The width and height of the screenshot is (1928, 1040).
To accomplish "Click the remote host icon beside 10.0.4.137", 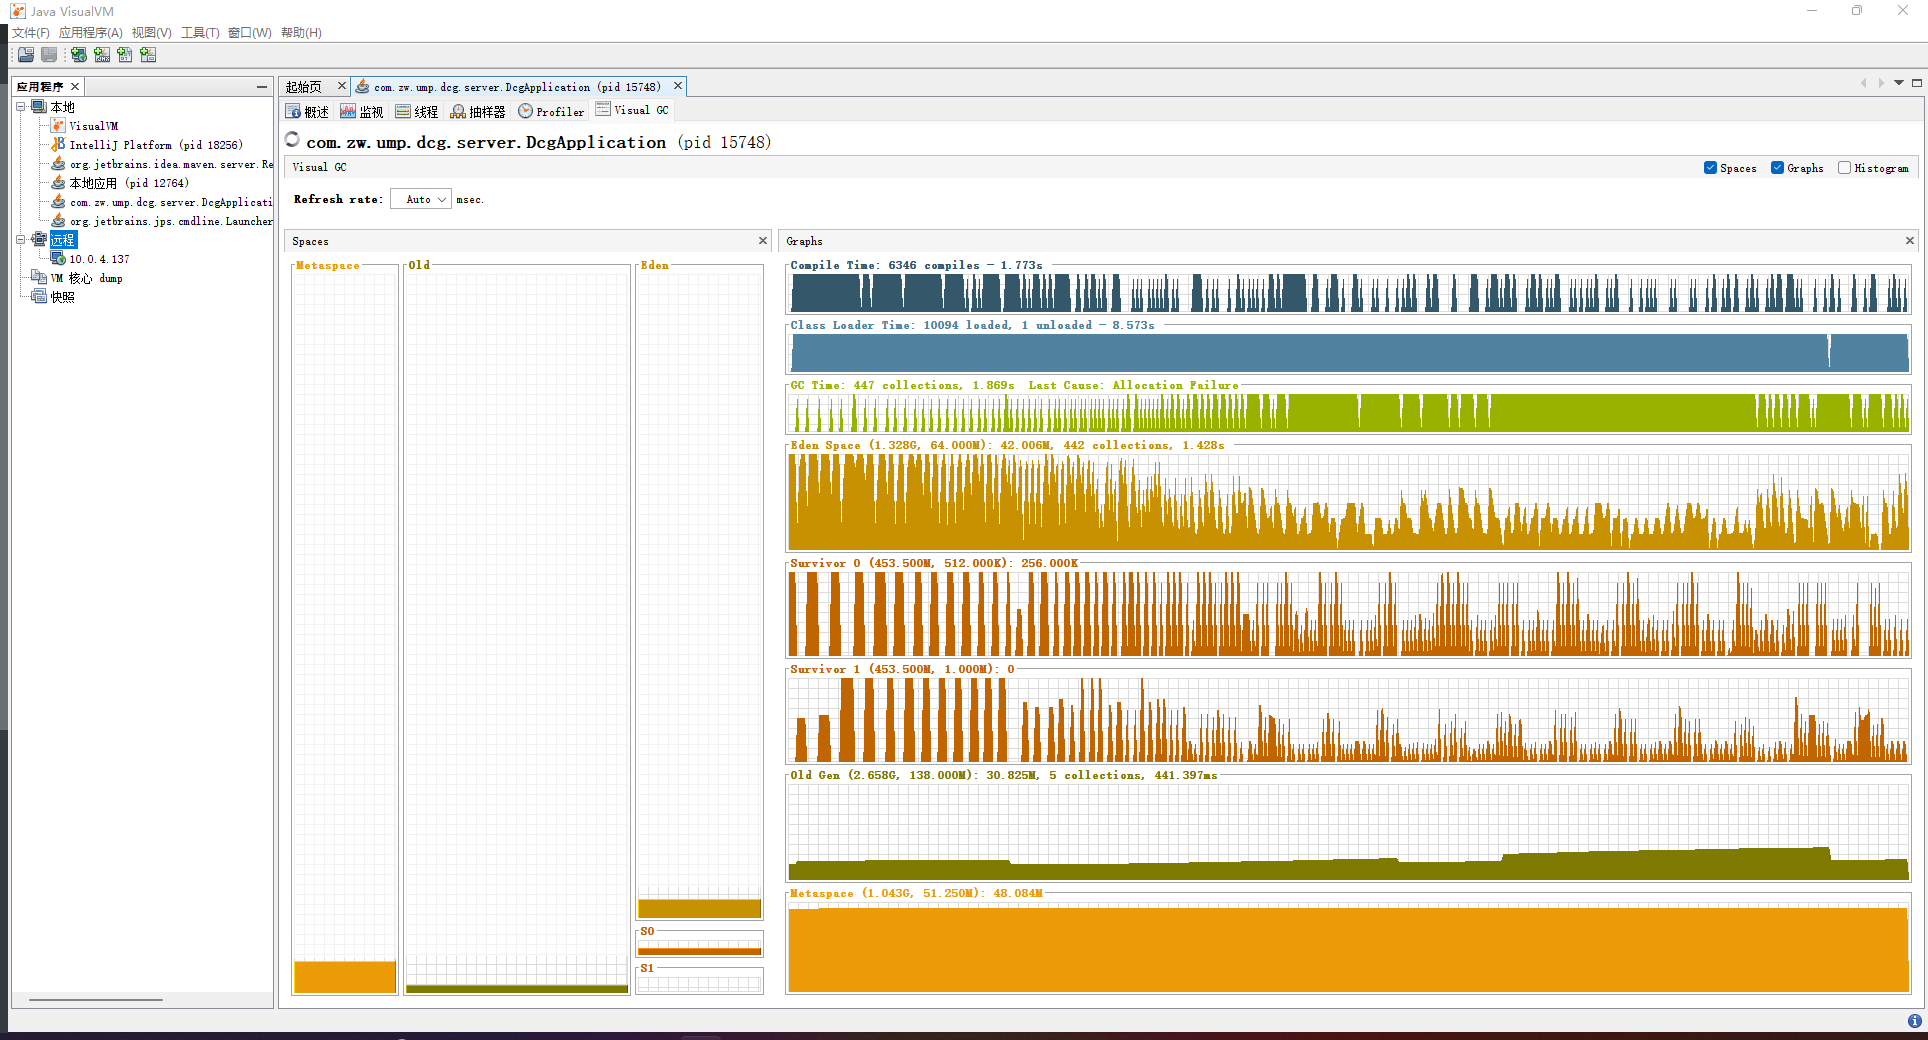I will click(x=58, y=259).
